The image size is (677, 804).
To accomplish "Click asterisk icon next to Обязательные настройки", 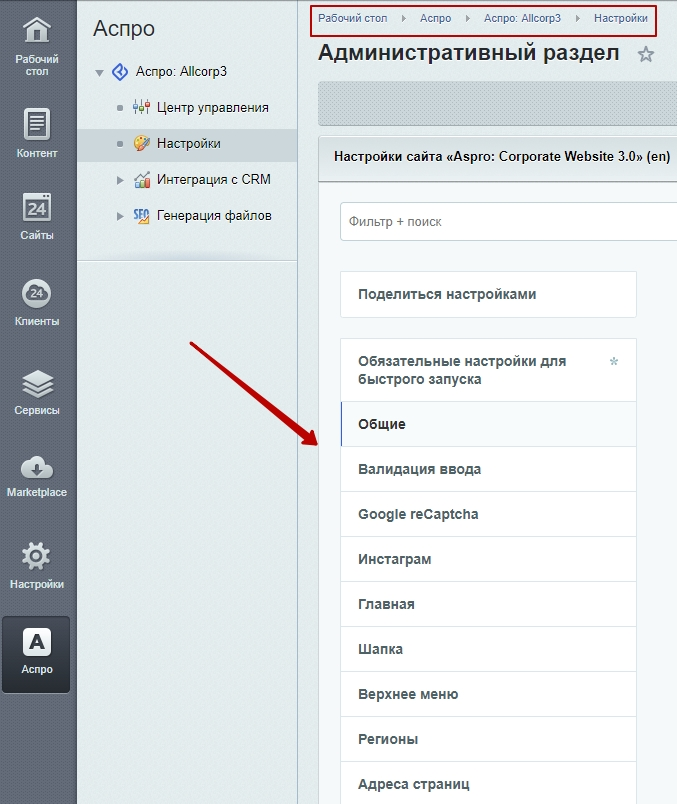I will [x=613, y=361].
